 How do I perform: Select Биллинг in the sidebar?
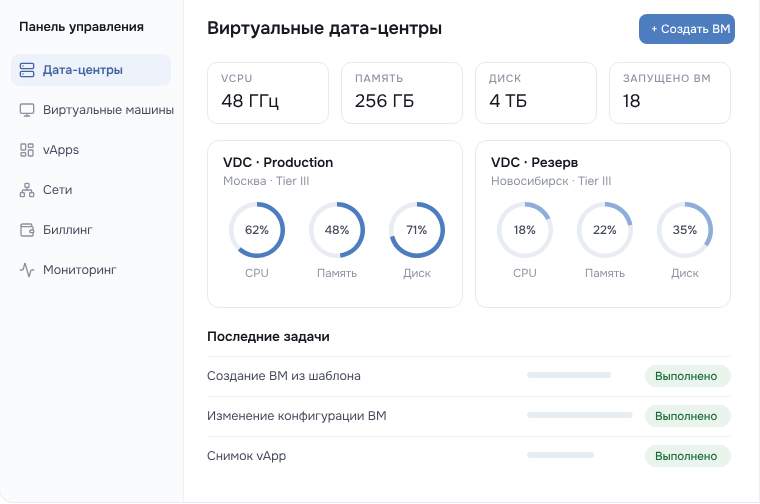91,230
